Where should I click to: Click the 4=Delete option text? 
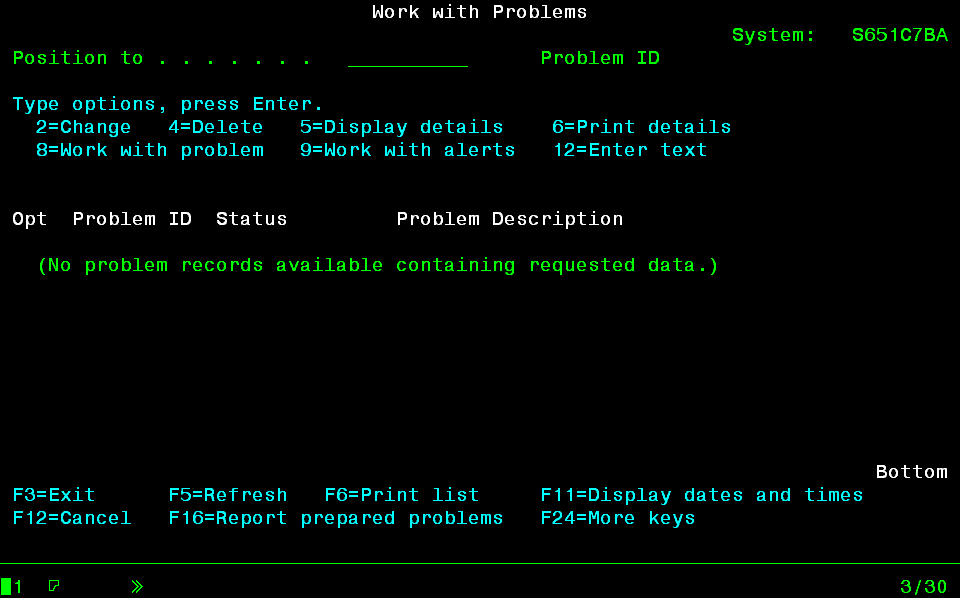coord(215,127)
